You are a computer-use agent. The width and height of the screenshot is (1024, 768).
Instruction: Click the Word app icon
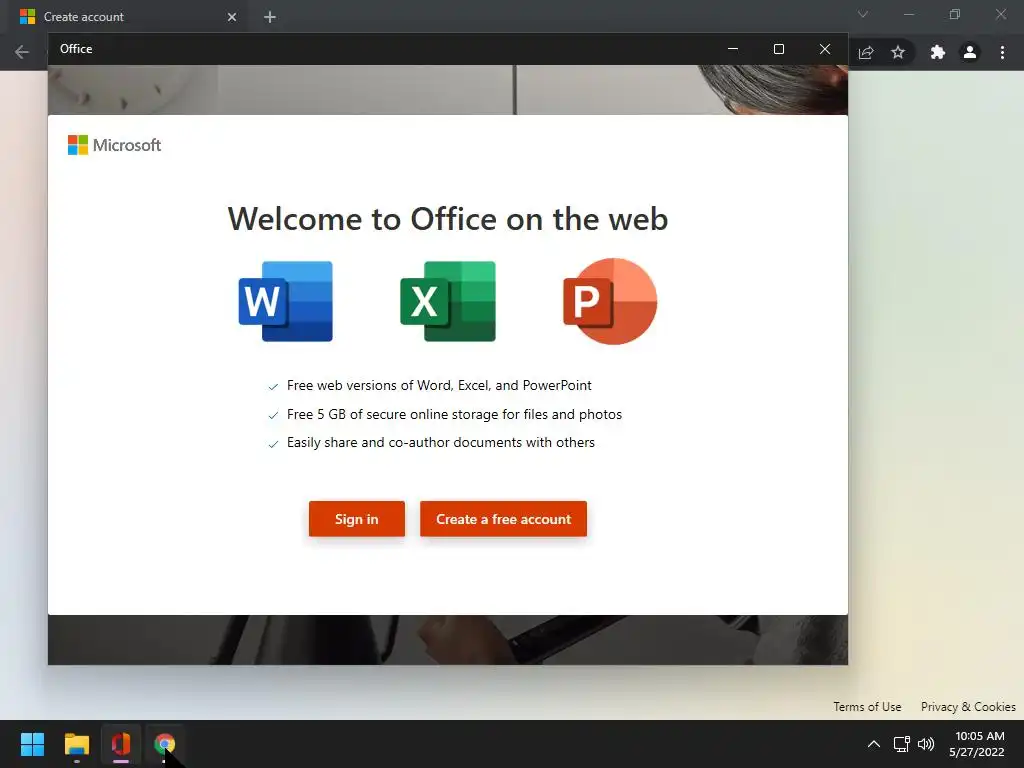click(285, 301)
